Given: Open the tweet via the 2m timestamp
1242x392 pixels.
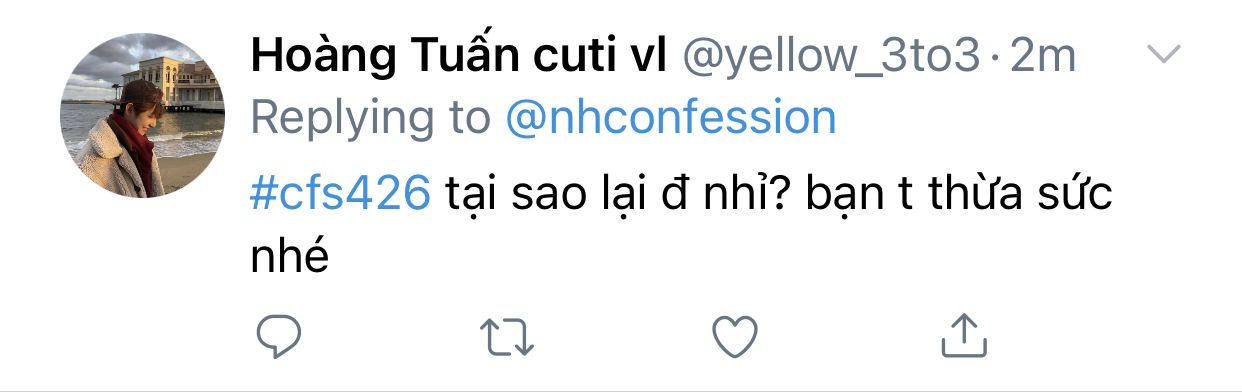Looking at the screenshot, I should (x=1042, y=57).
